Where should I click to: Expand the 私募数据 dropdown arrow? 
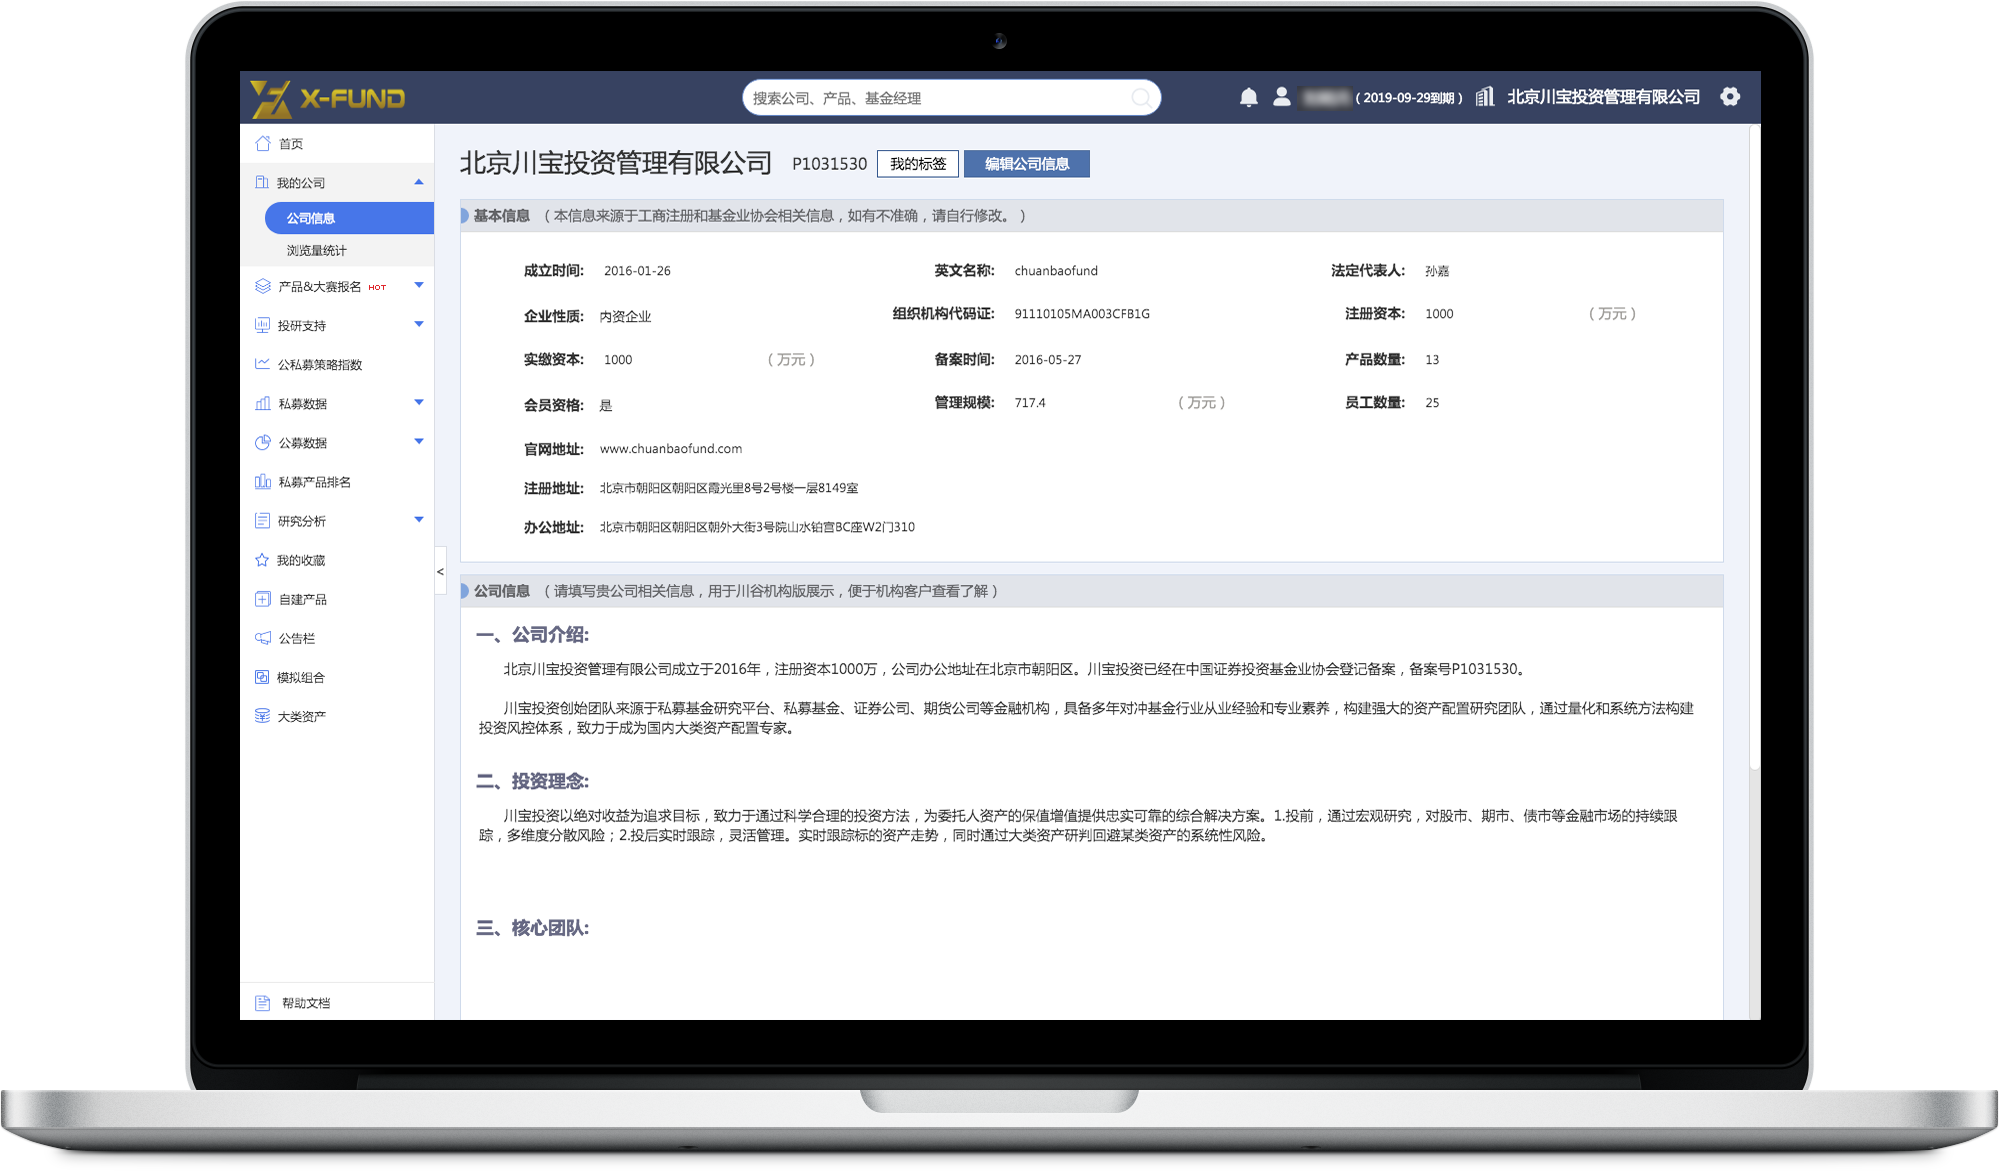(419, 402)
